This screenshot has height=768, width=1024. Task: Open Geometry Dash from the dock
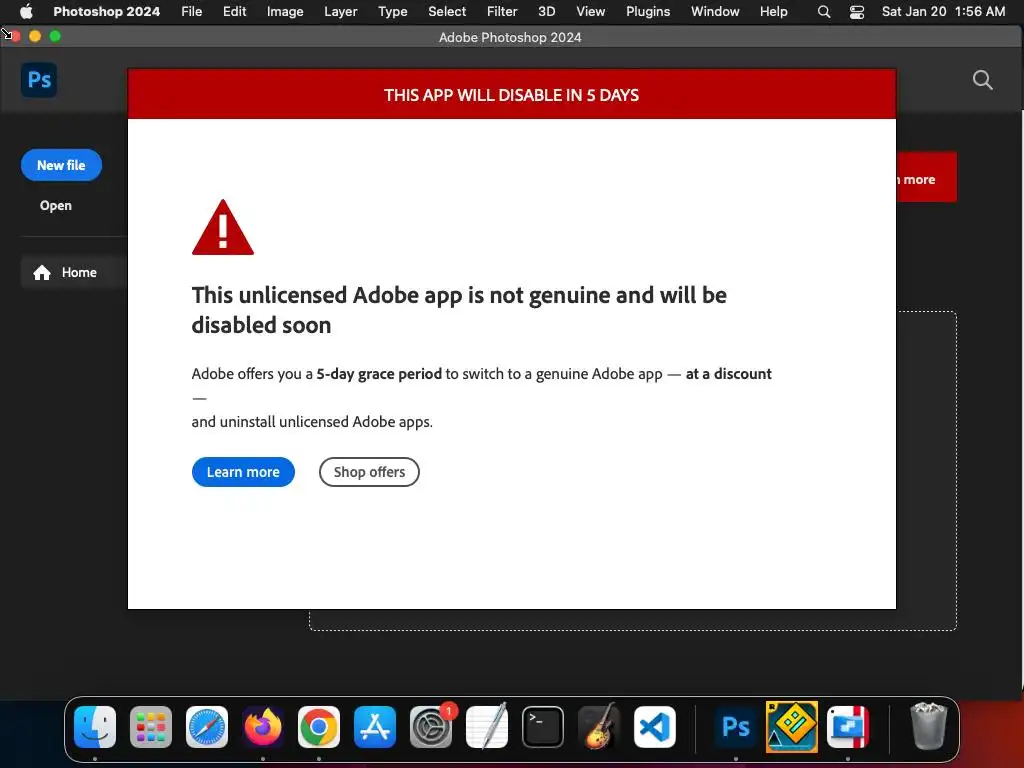coord(792,726)
